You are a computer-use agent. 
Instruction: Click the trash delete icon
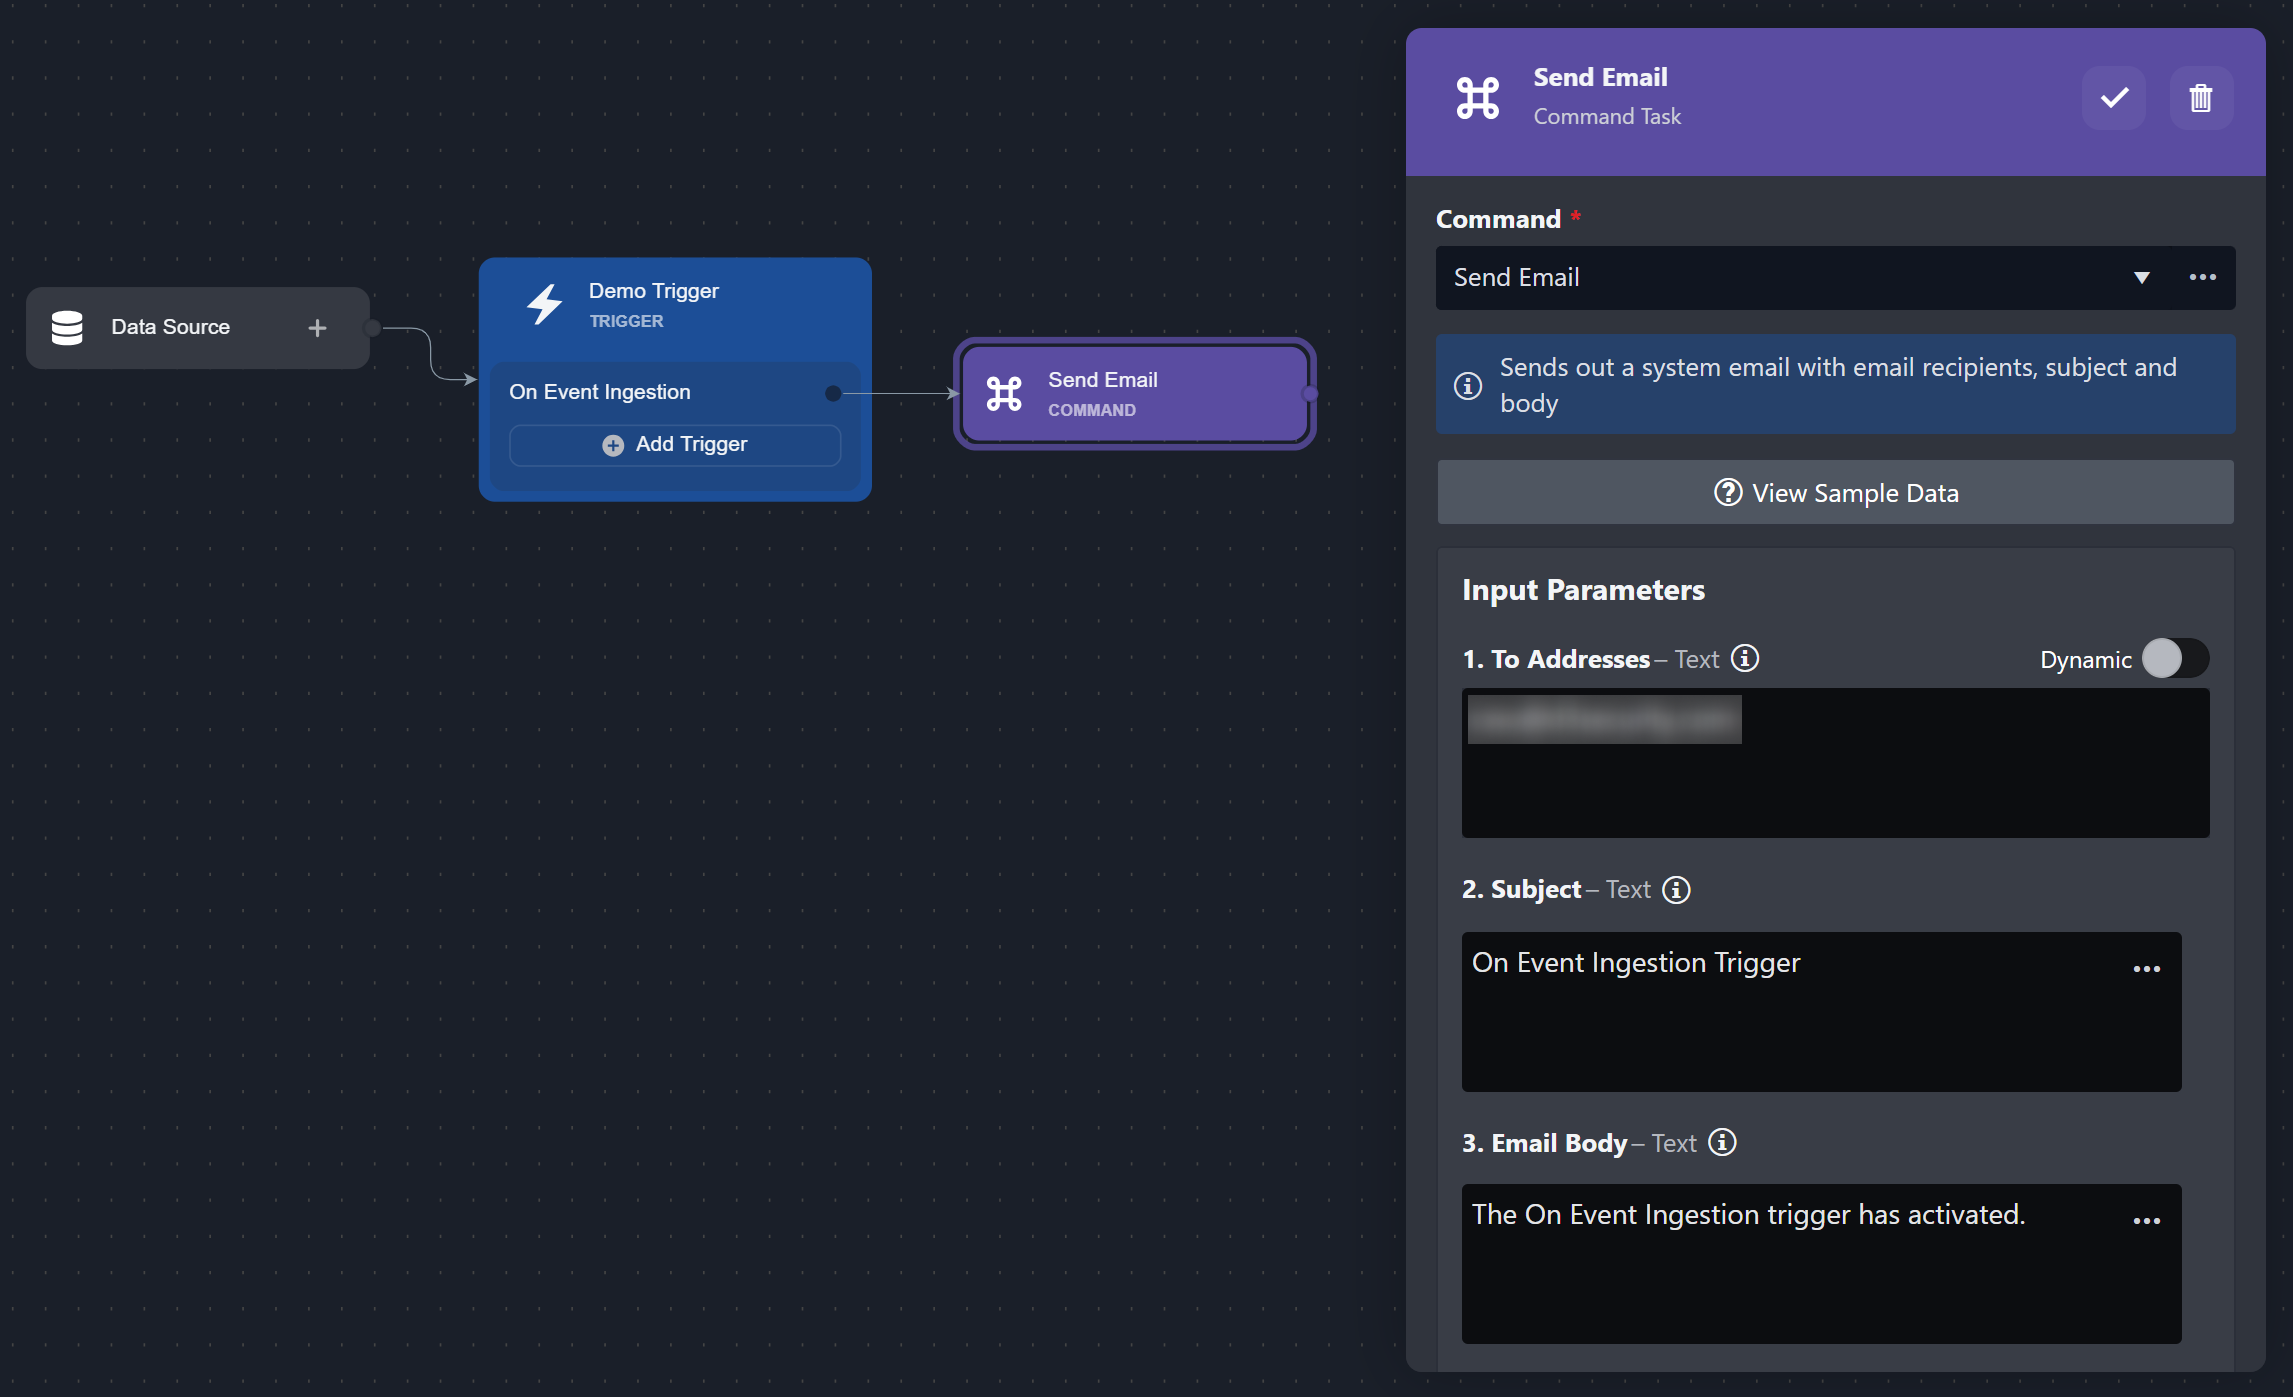[2200, 98]
